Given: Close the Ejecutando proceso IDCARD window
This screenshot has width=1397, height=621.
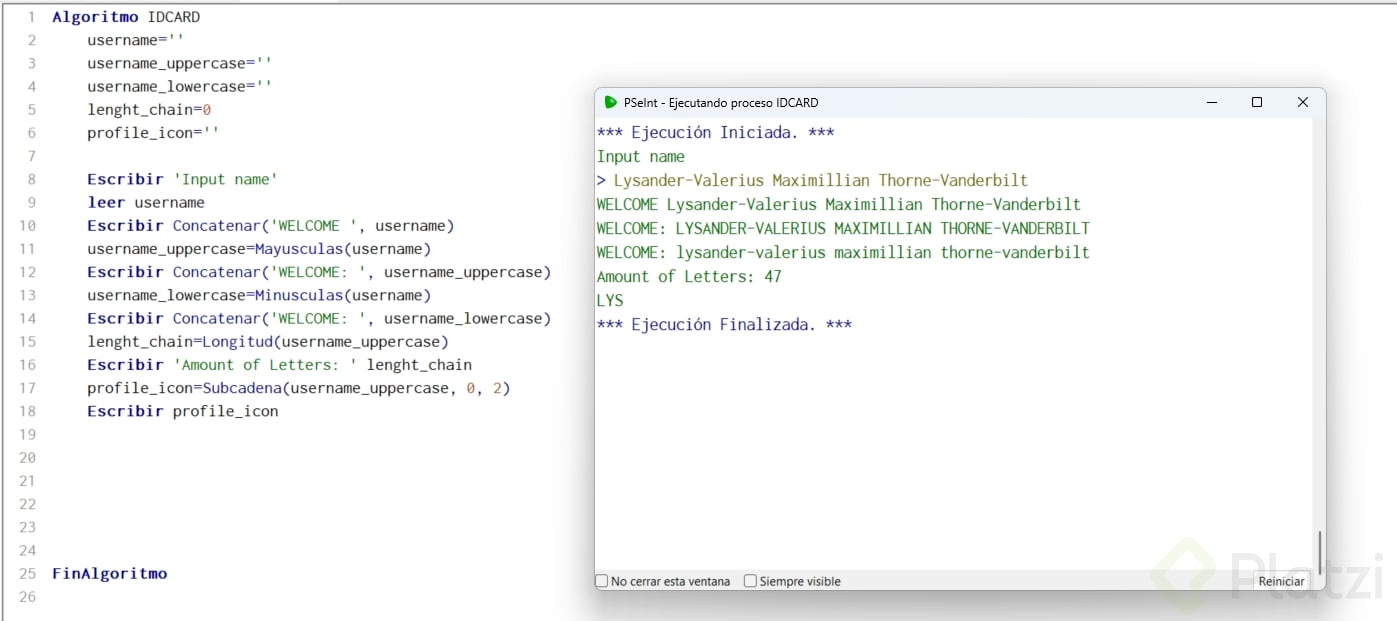Looking at the screenshot, I should 1302,102.
